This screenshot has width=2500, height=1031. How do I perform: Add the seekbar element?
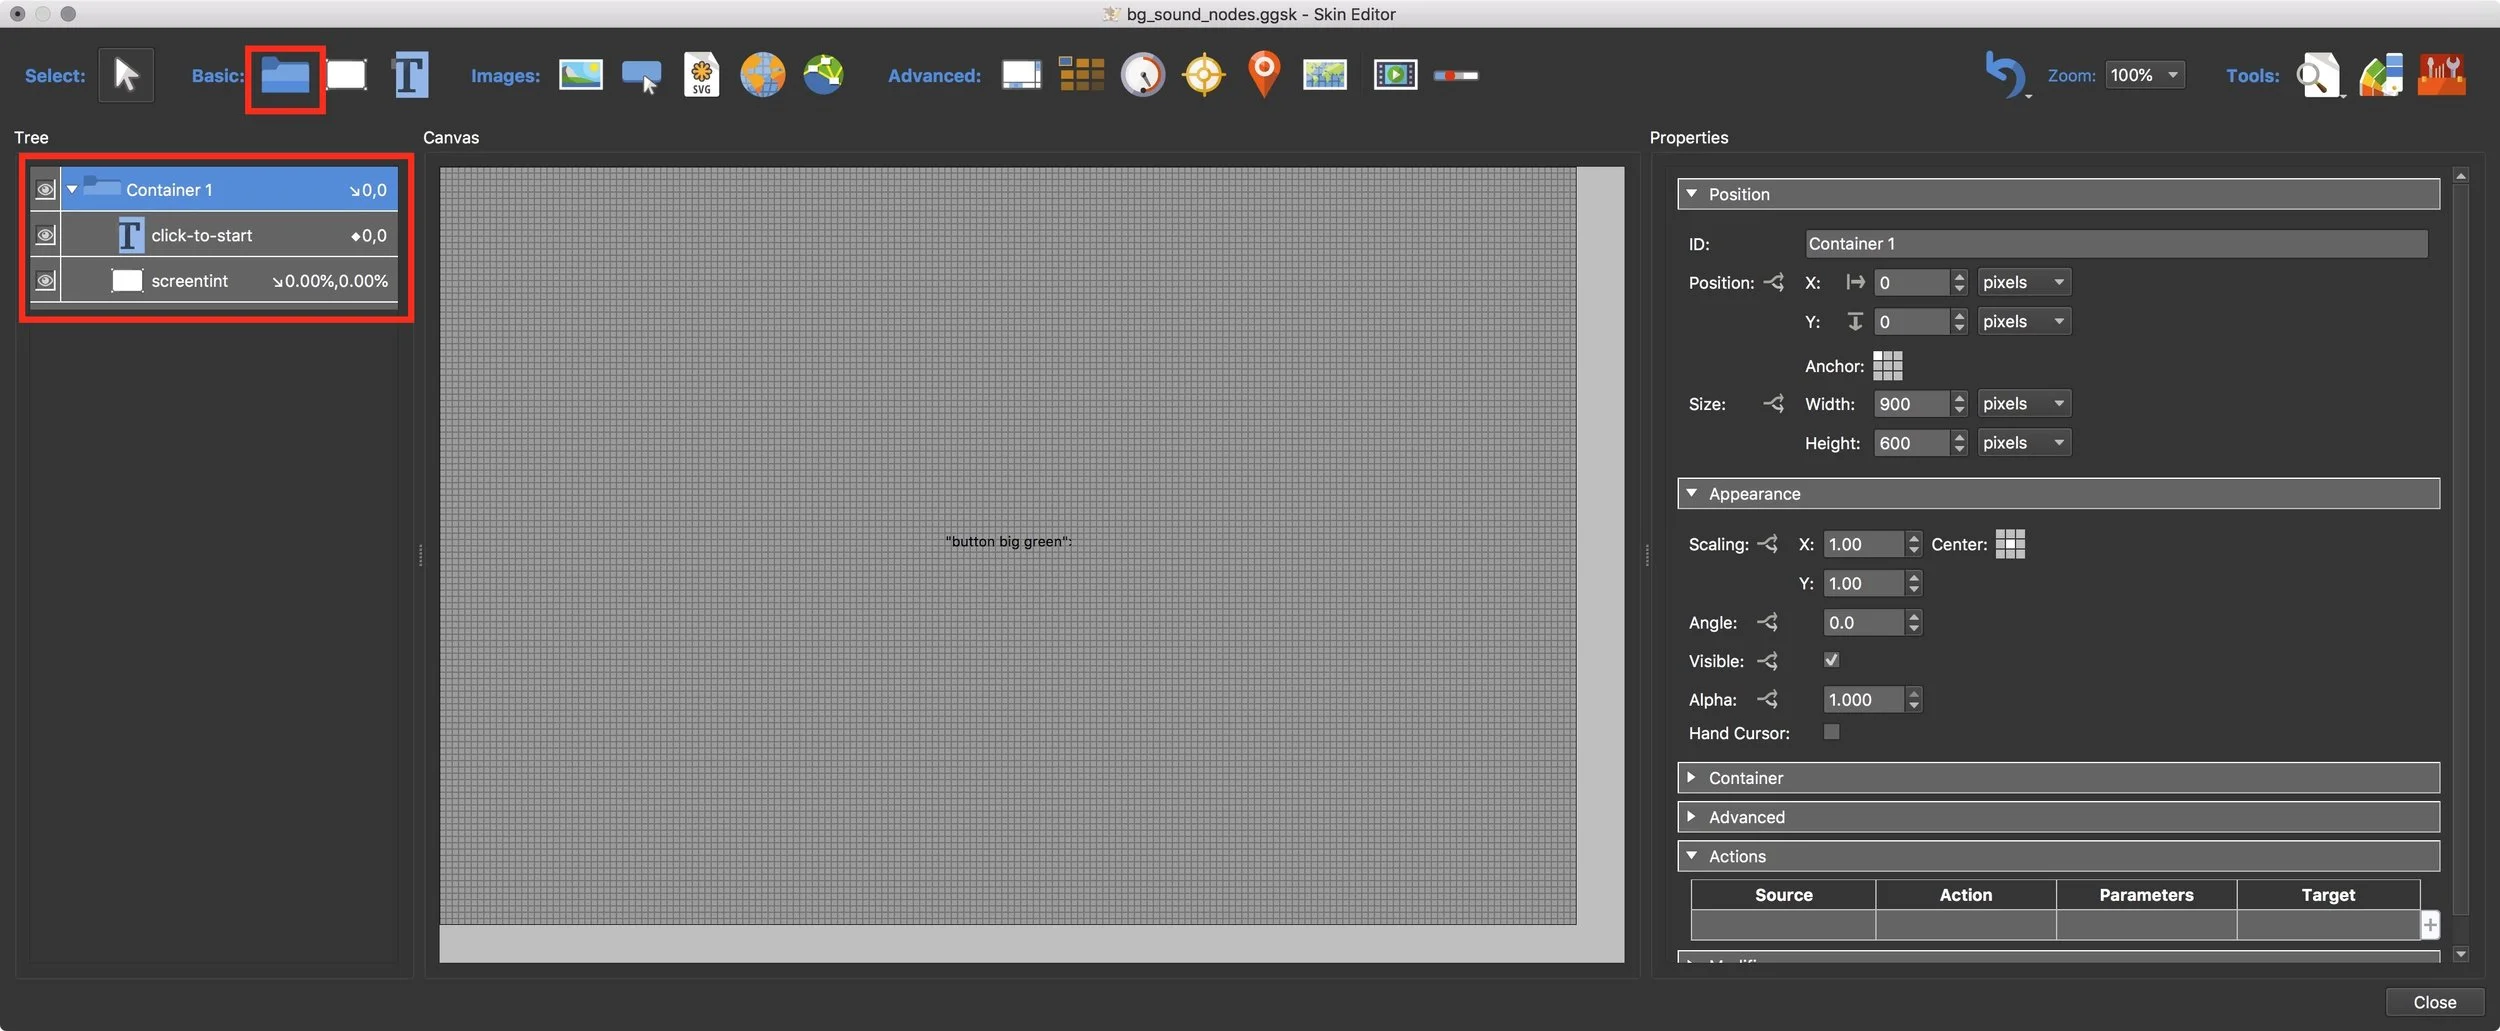(1456, 75)
